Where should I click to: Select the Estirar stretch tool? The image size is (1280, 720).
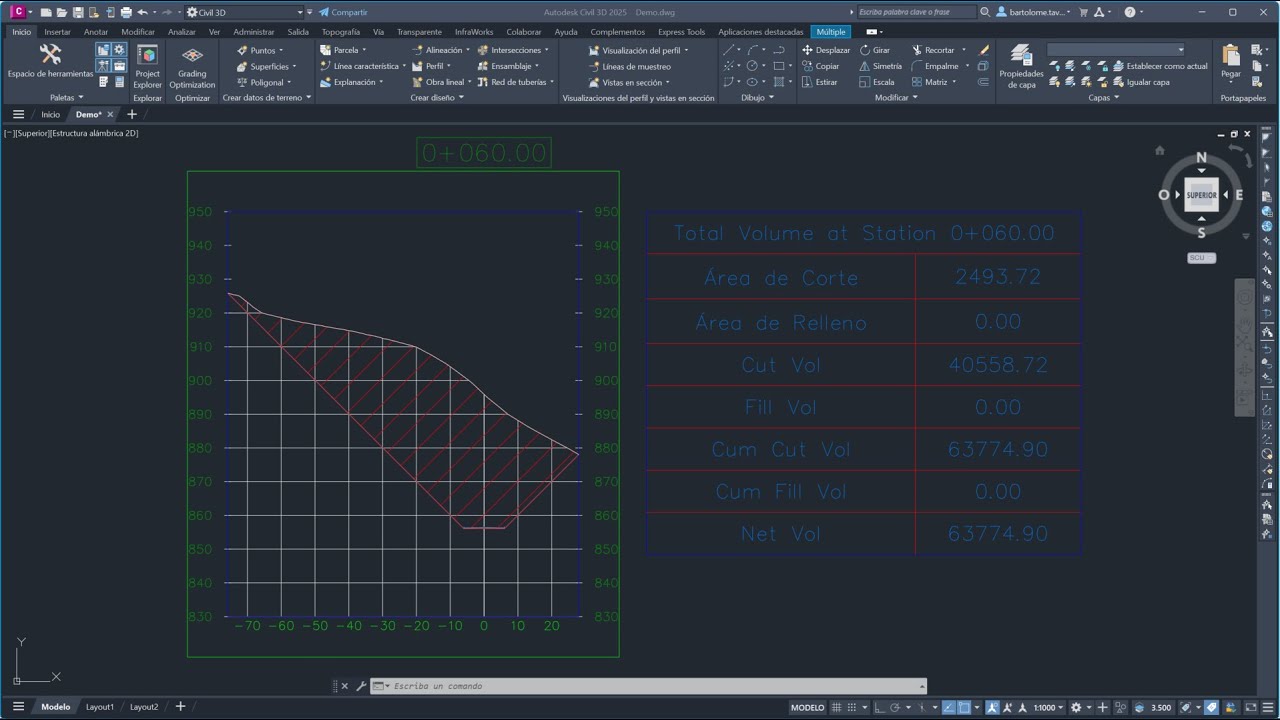coord(820,82)
